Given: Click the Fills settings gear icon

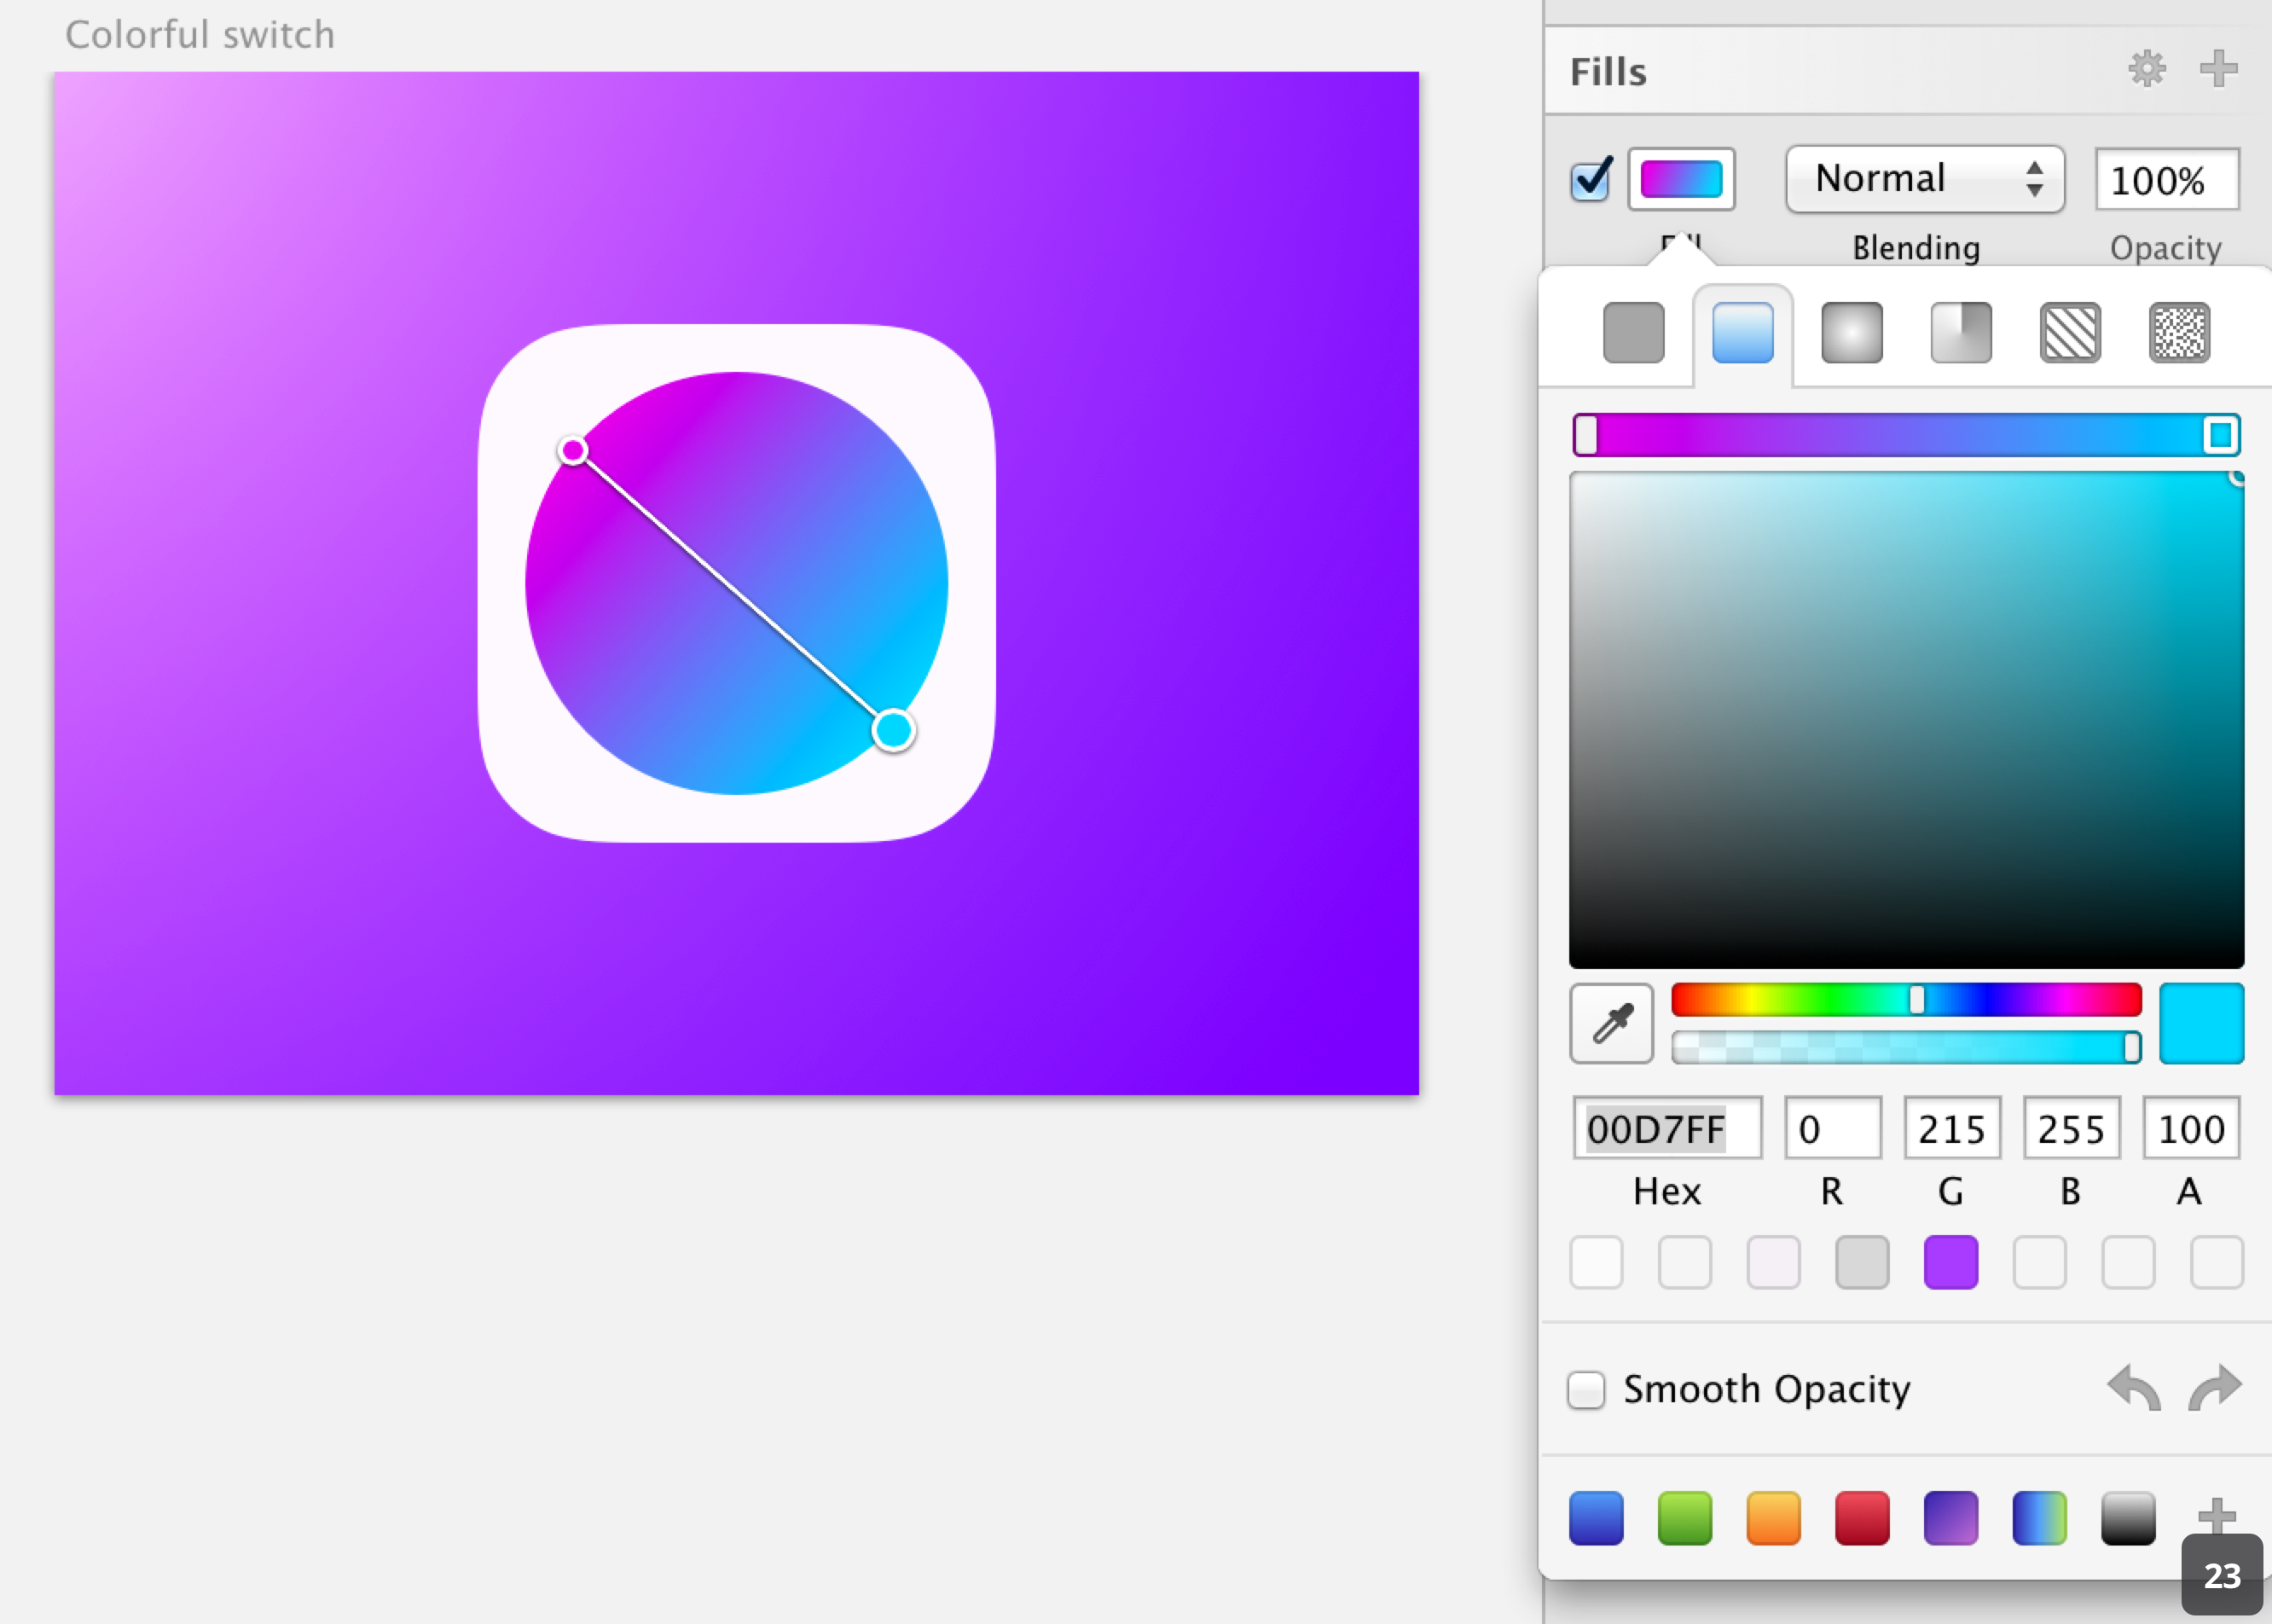Looking at the screenshot, I should (x=2146, y=69).
